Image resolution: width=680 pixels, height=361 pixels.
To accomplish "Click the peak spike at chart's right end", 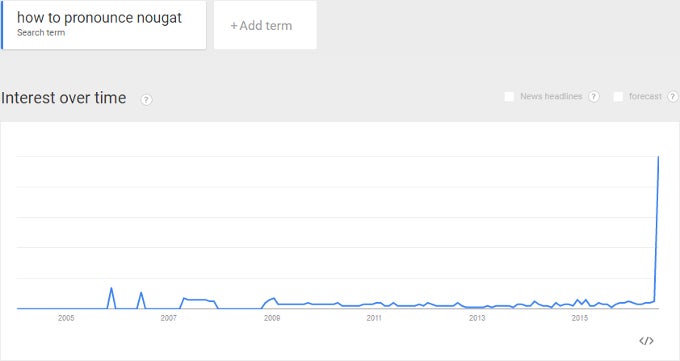I will pyautogui.click(x=658, y=157).
